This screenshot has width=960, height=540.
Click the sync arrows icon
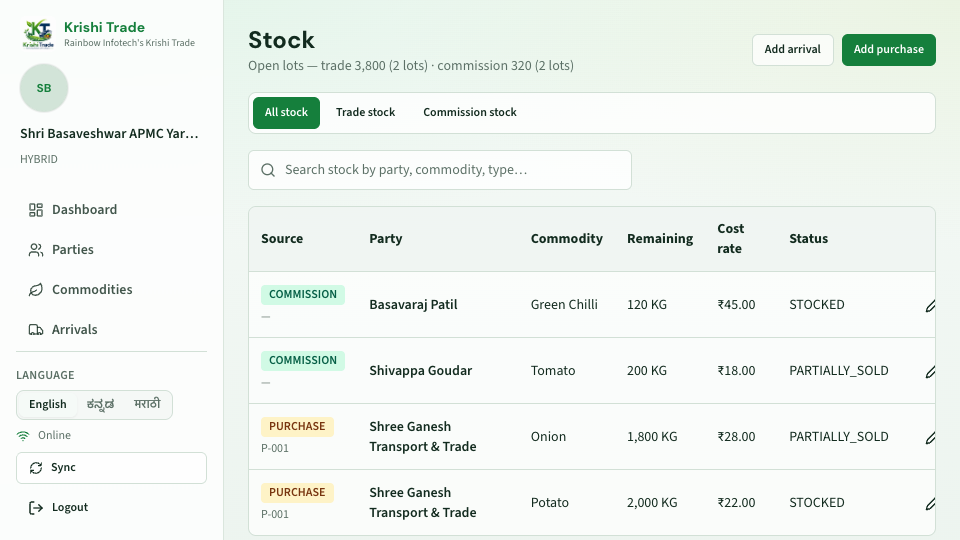(36, 468)
